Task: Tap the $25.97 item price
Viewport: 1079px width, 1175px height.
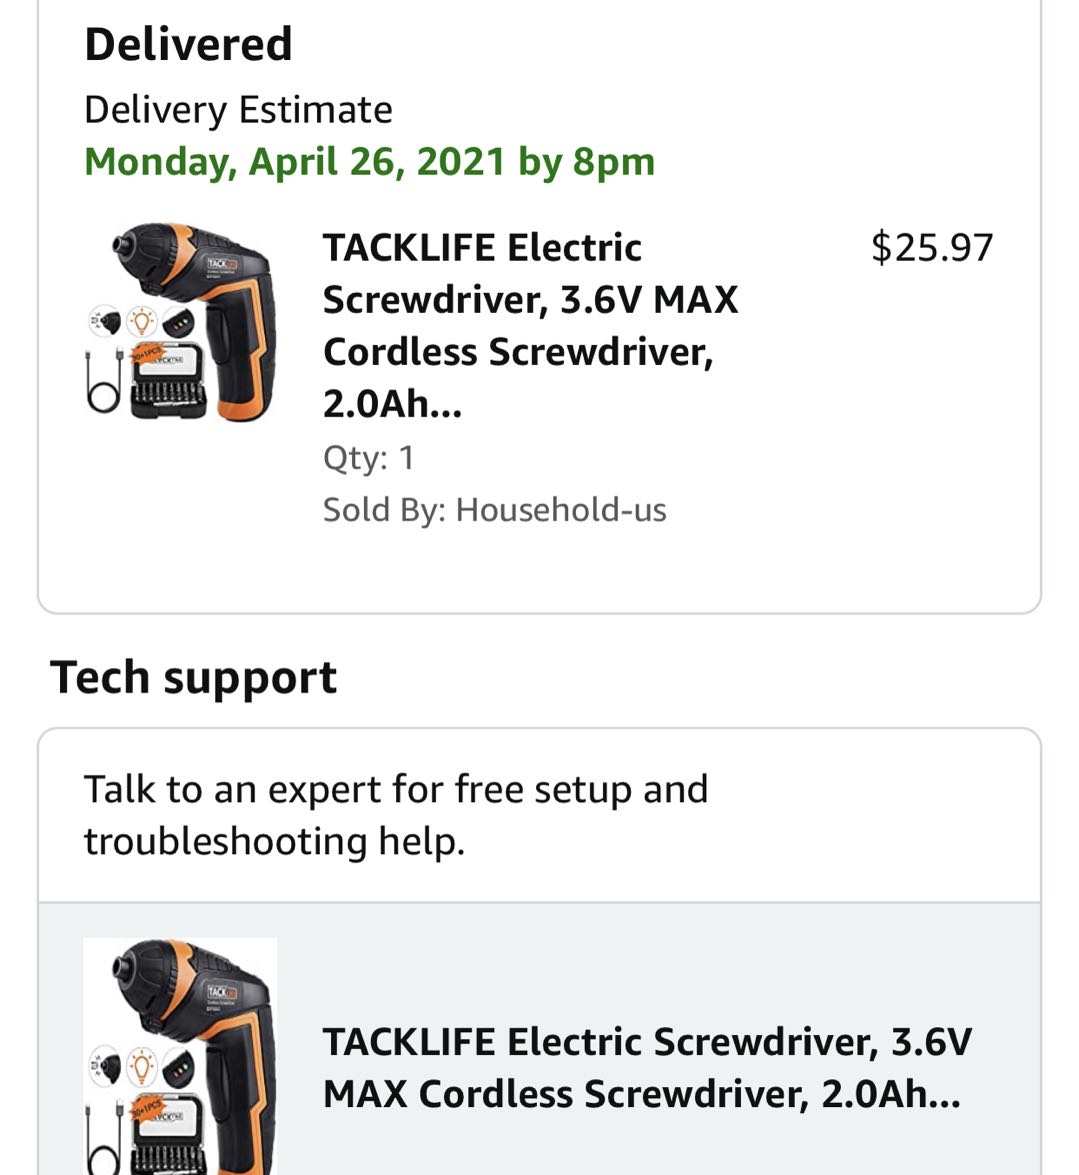Action: [932, 247]
